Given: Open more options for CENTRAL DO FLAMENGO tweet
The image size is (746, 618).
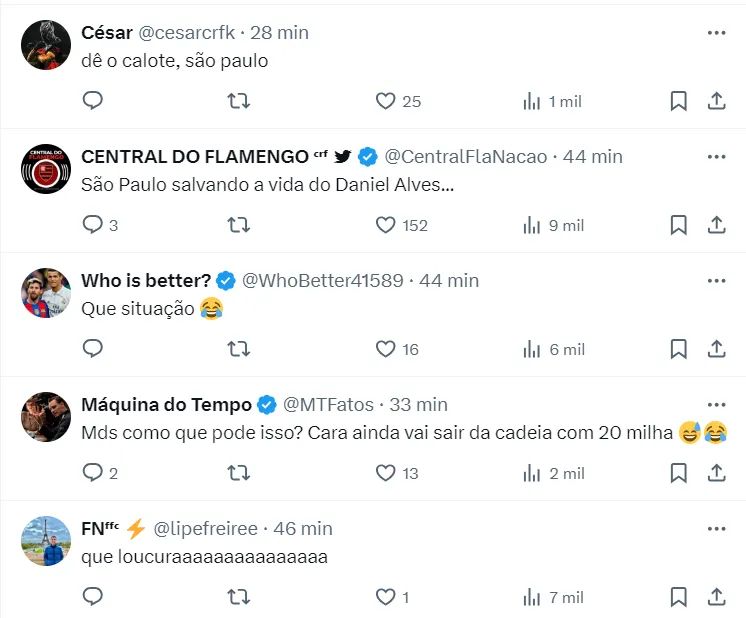Looking at the screenshot, I should coord(716,156).
